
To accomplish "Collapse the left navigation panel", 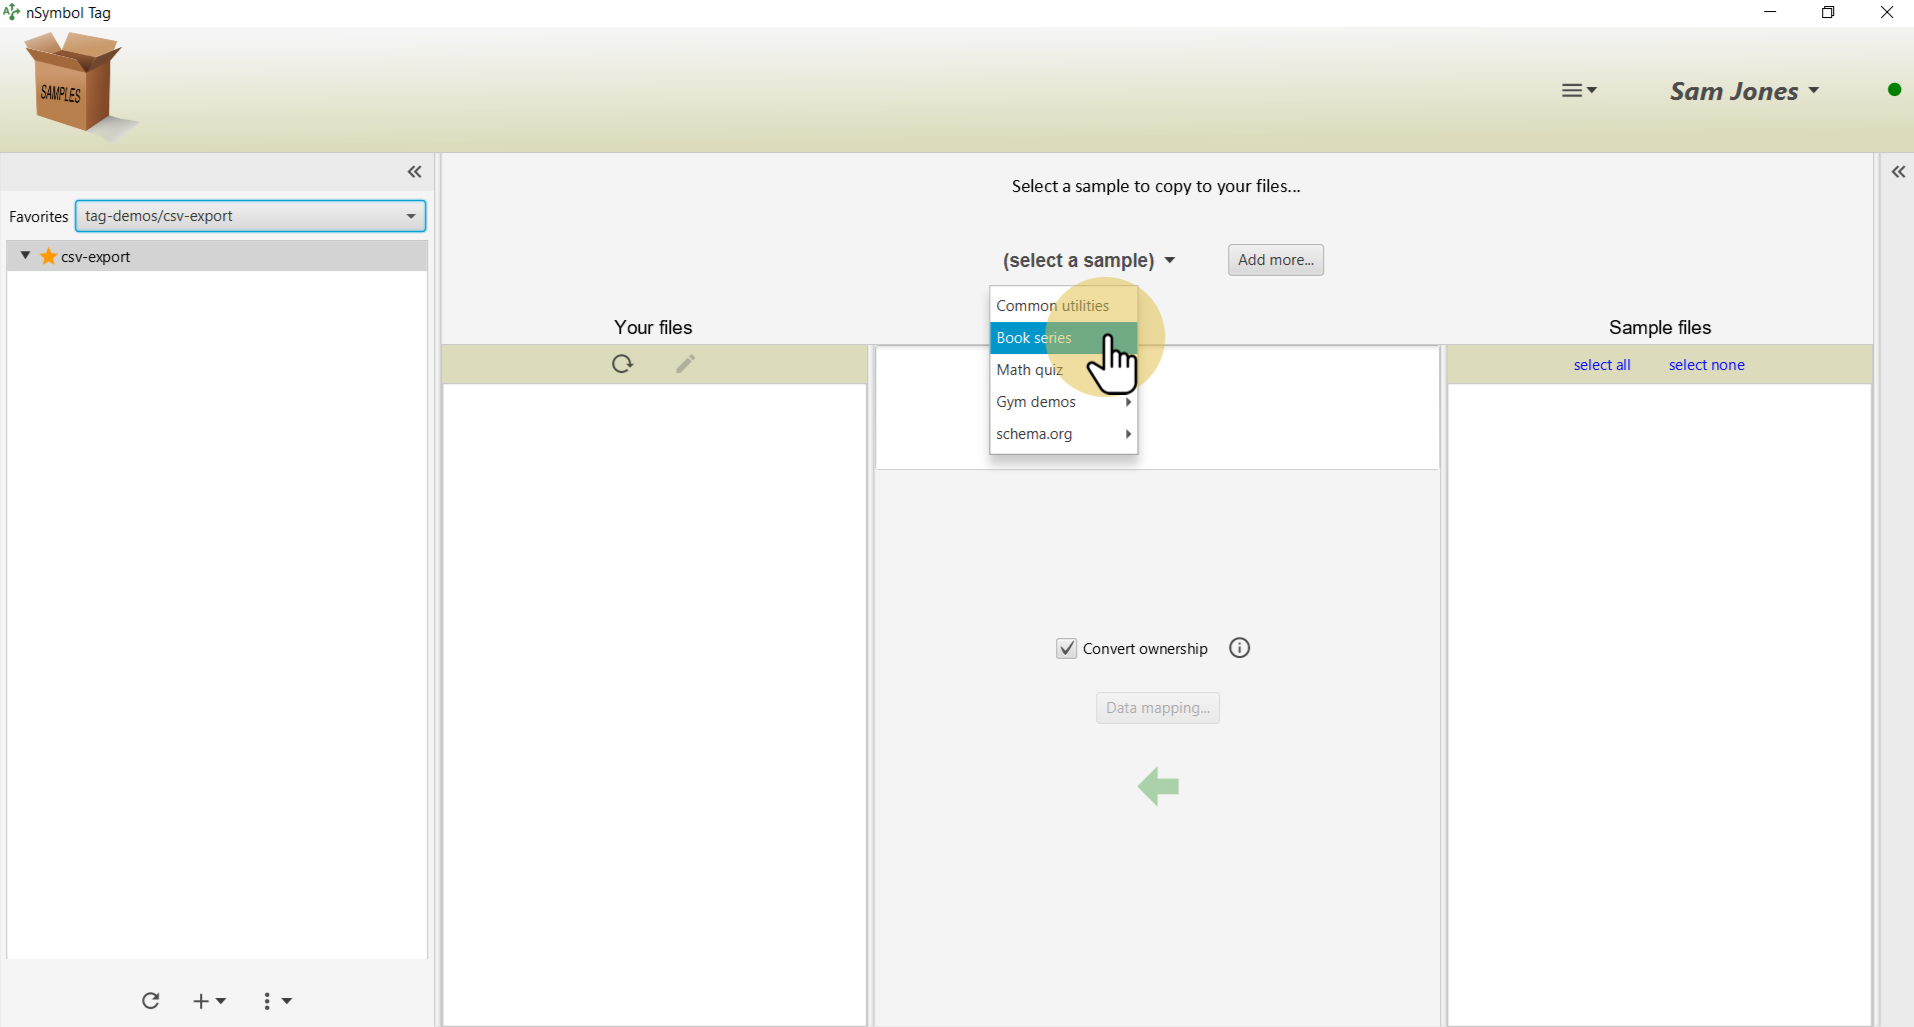I will (415, 172).
